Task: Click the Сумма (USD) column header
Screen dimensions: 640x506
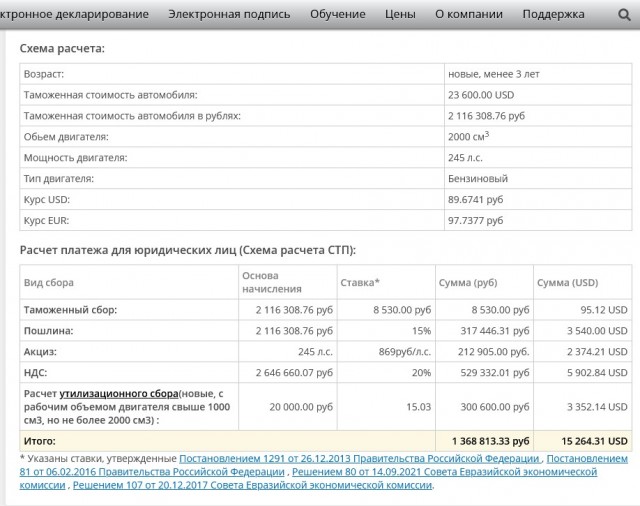Action: [x=567, y=282]
